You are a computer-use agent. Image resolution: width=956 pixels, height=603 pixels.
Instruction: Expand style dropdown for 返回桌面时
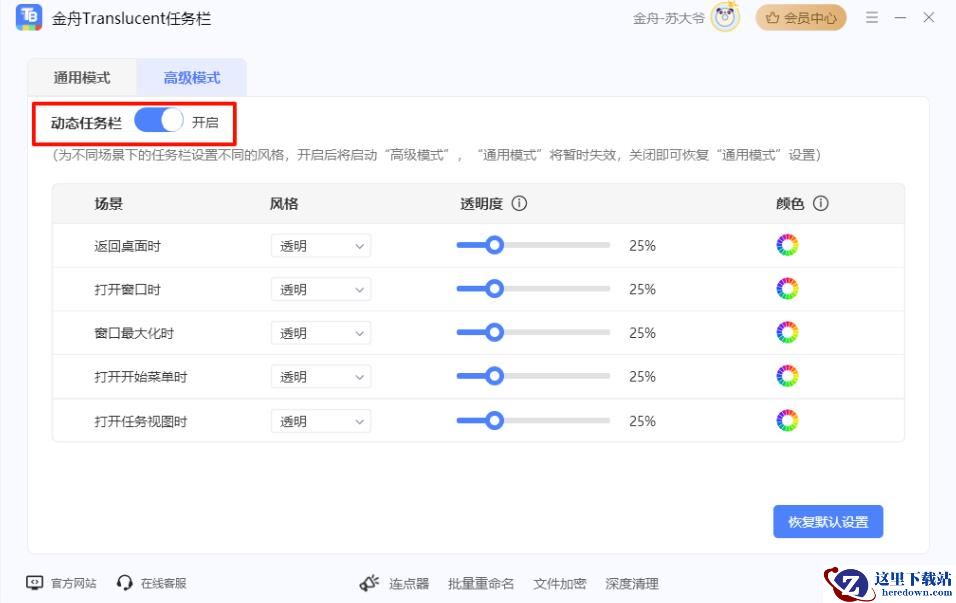point(321,246)
